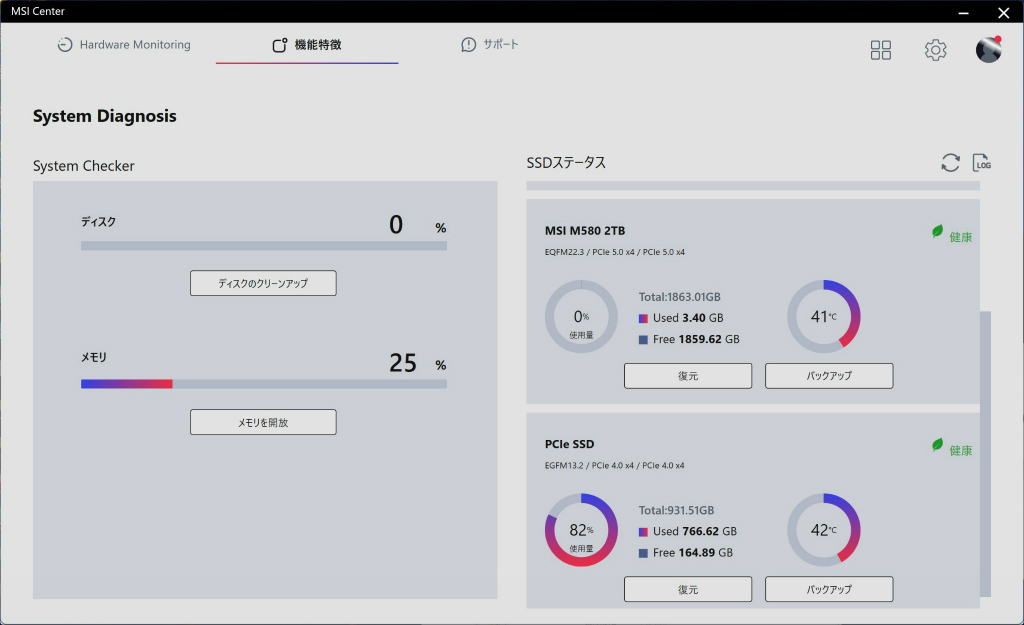
Task: Open settings gear icon
Action: click(935, 50)
